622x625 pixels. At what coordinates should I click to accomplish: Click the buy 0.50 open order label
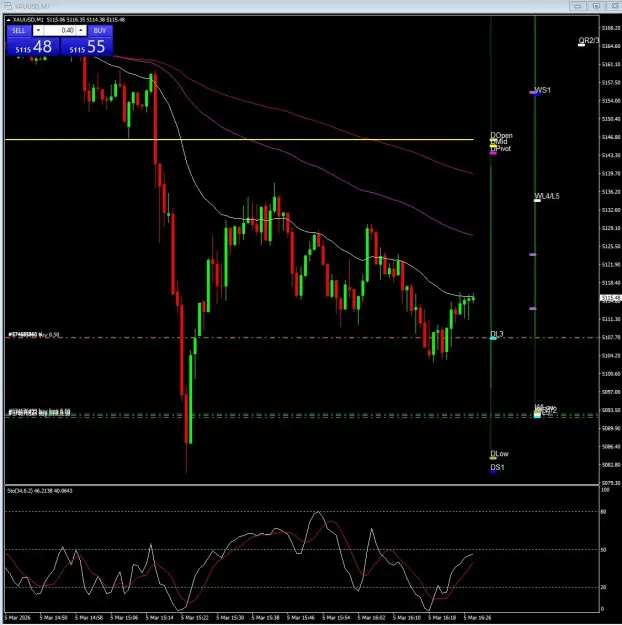(34, 334)
